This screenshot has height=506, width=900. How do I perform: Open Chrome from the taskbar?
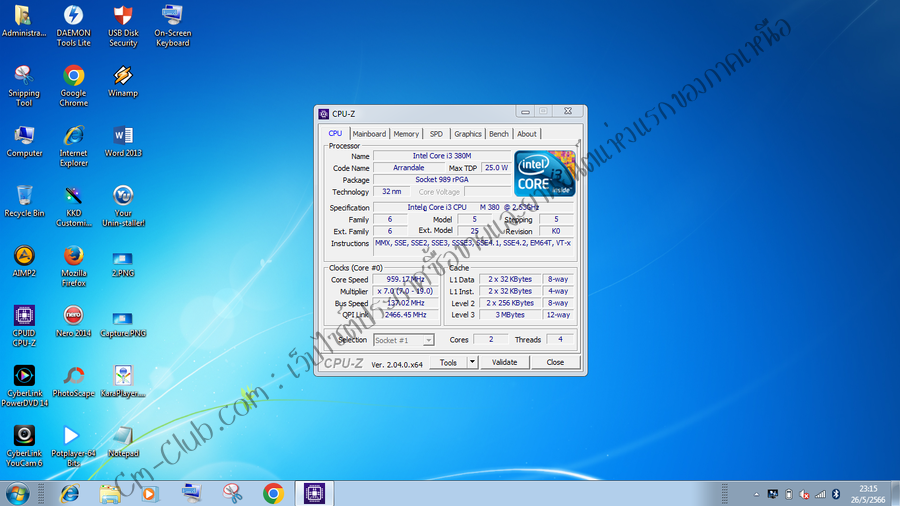(x=273, y=493)
